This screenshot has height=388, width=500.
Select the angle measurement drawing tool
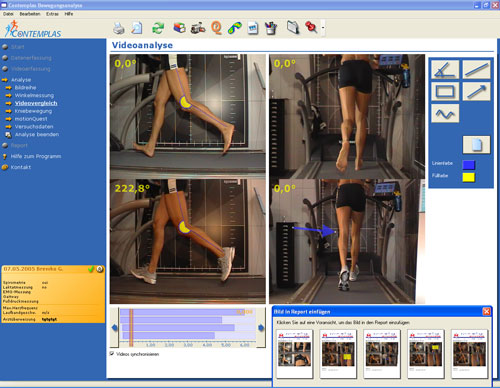(x=445, y=70)
